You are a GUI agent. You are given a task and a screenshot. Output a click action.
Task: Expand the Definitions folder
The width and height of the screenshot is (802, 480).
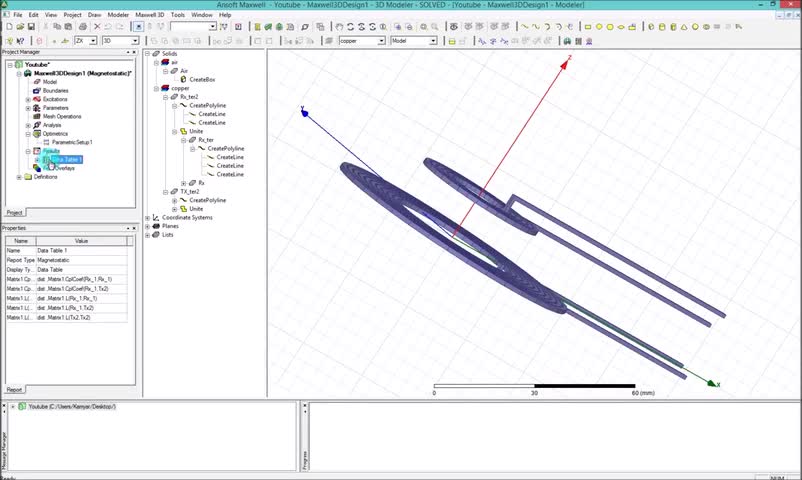(19, 177)
